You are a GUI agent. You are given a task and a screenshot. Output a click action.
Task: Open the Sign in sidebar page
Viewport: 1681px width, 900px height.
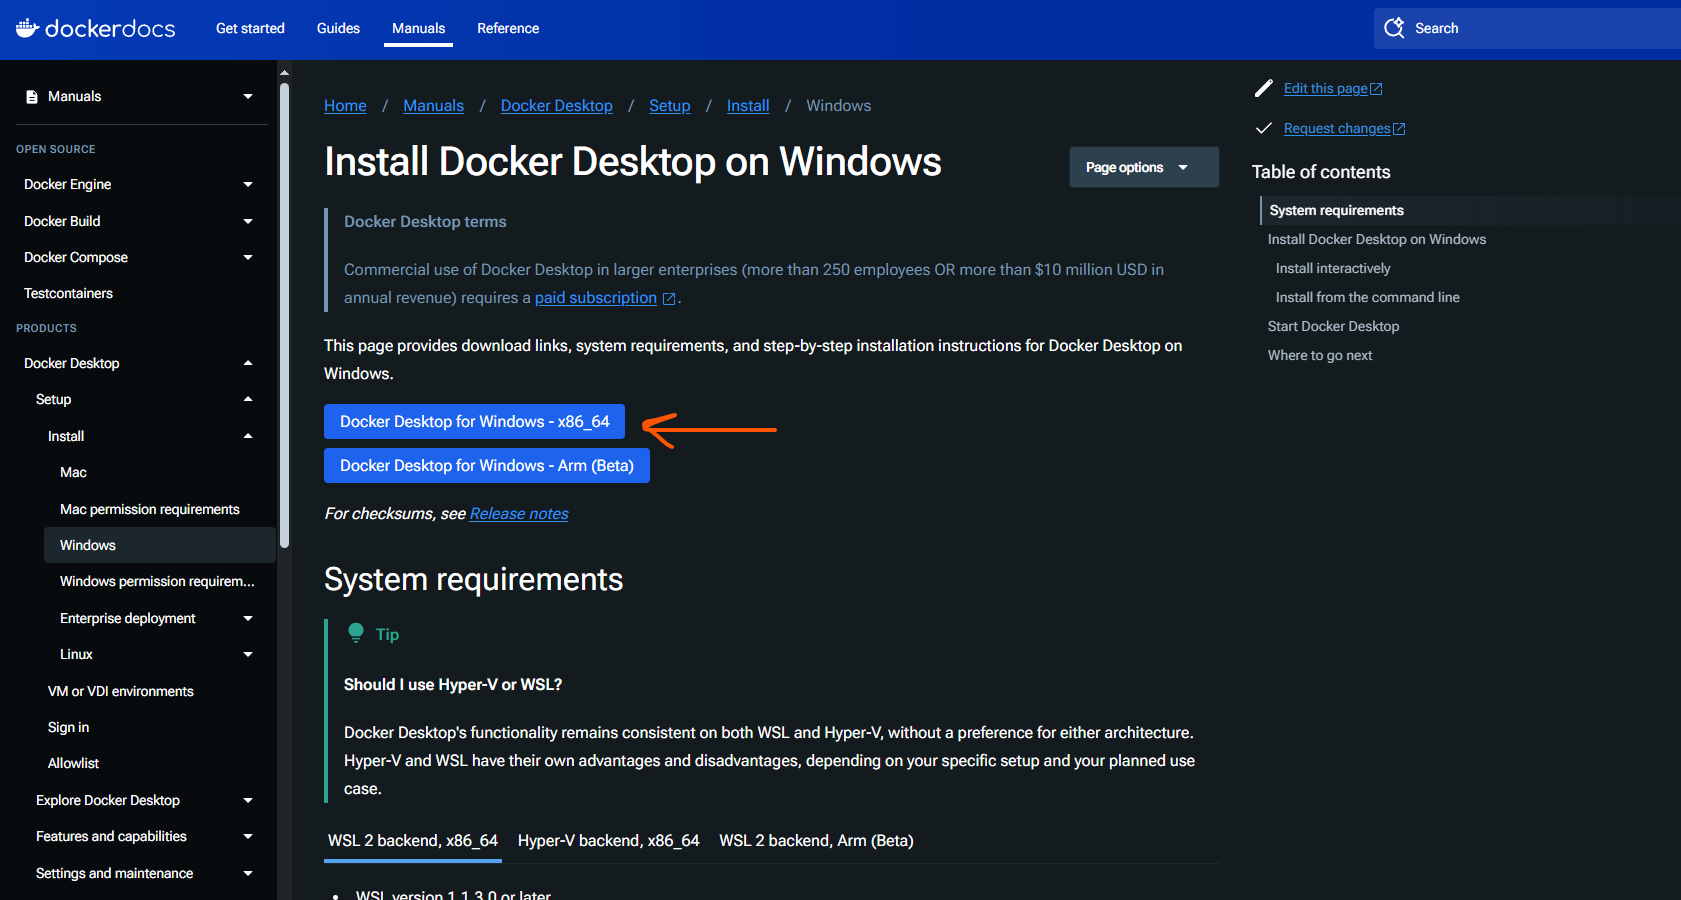68,727
